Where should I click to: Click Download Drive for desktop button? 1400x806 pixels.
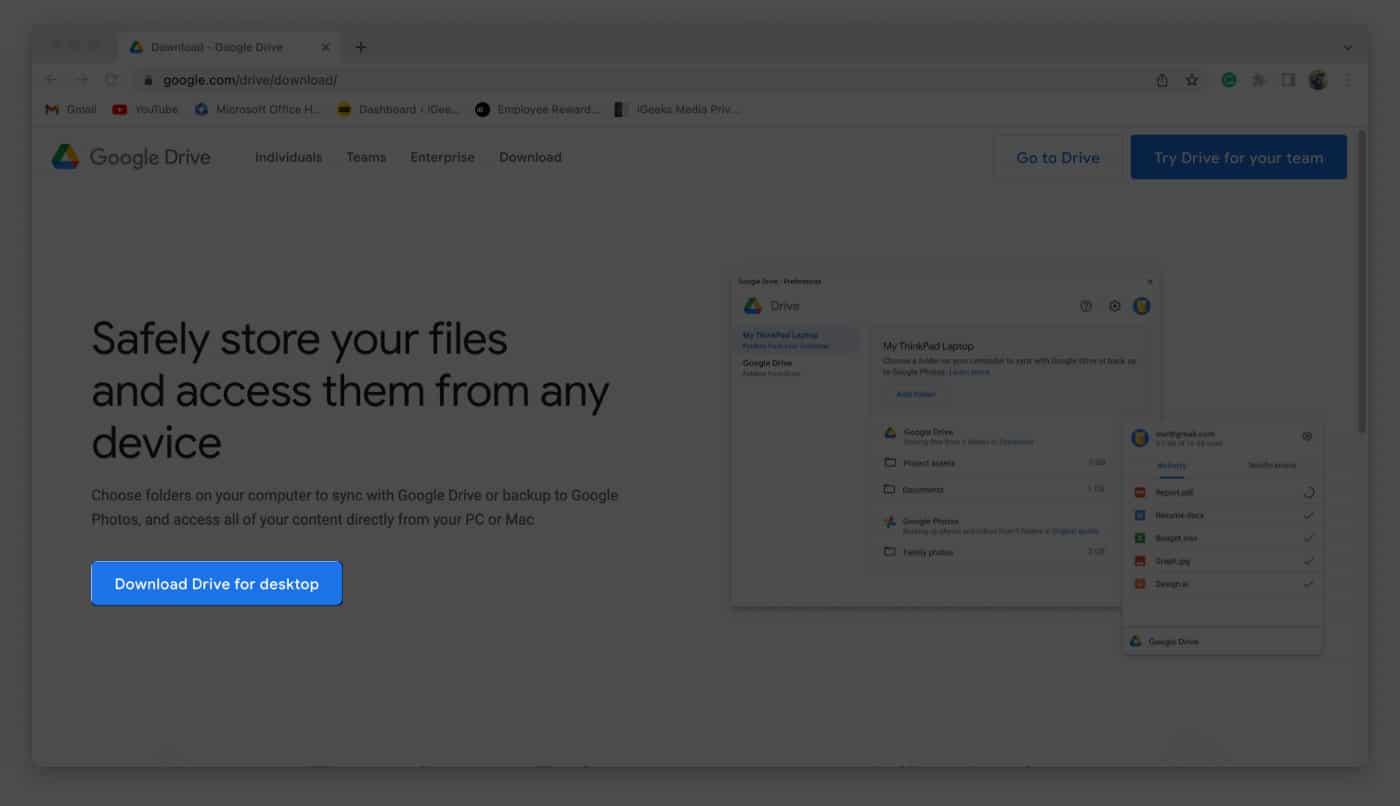coord(216,583)
